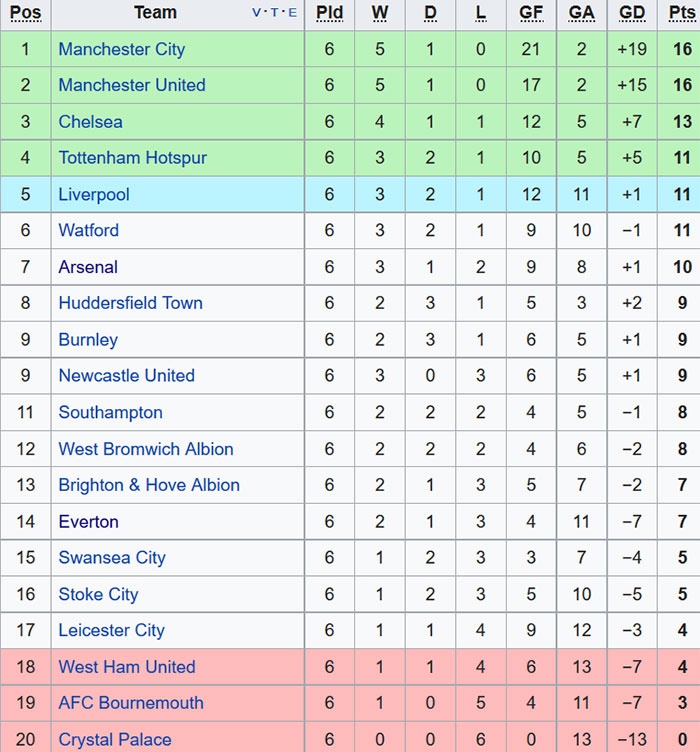Click the "Pld" column header
700x752 pixels.
[329, 13]
